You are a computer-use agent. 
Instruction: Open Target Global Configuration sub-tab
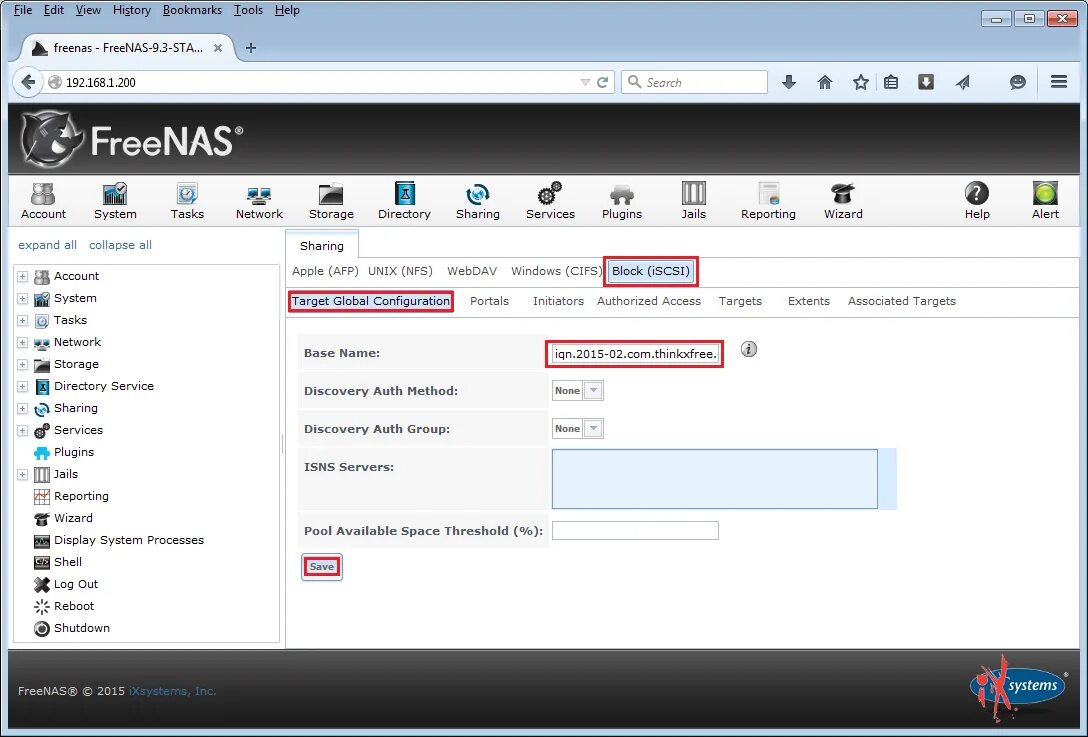[371, 301]
